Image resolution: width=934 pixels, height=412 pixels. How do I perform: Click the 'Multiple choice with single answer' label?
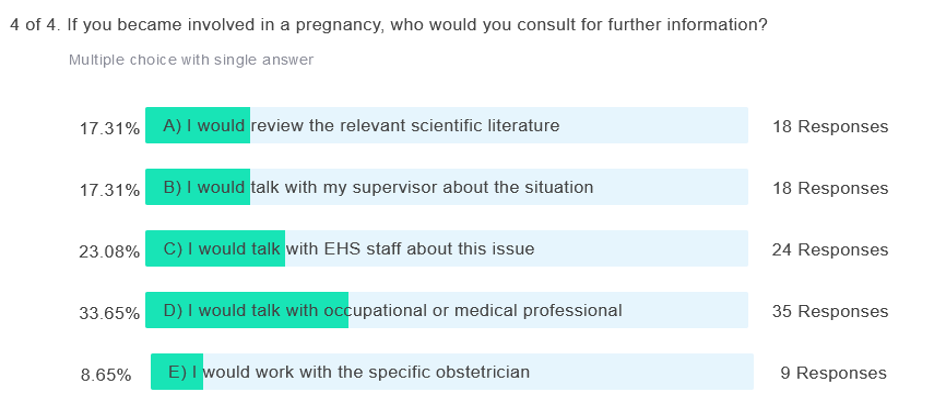click(191, 60)
